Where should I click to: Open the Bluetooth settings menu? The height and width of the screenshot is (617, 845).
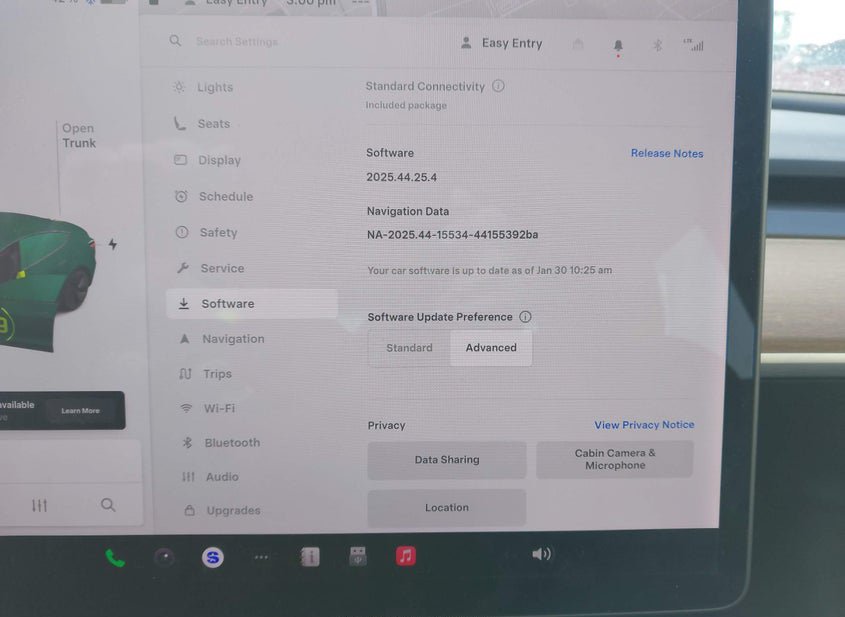(x=221, y=443)
